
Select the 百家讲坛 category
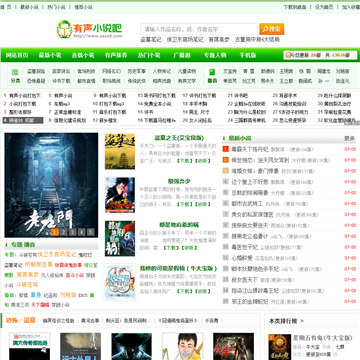61,71
